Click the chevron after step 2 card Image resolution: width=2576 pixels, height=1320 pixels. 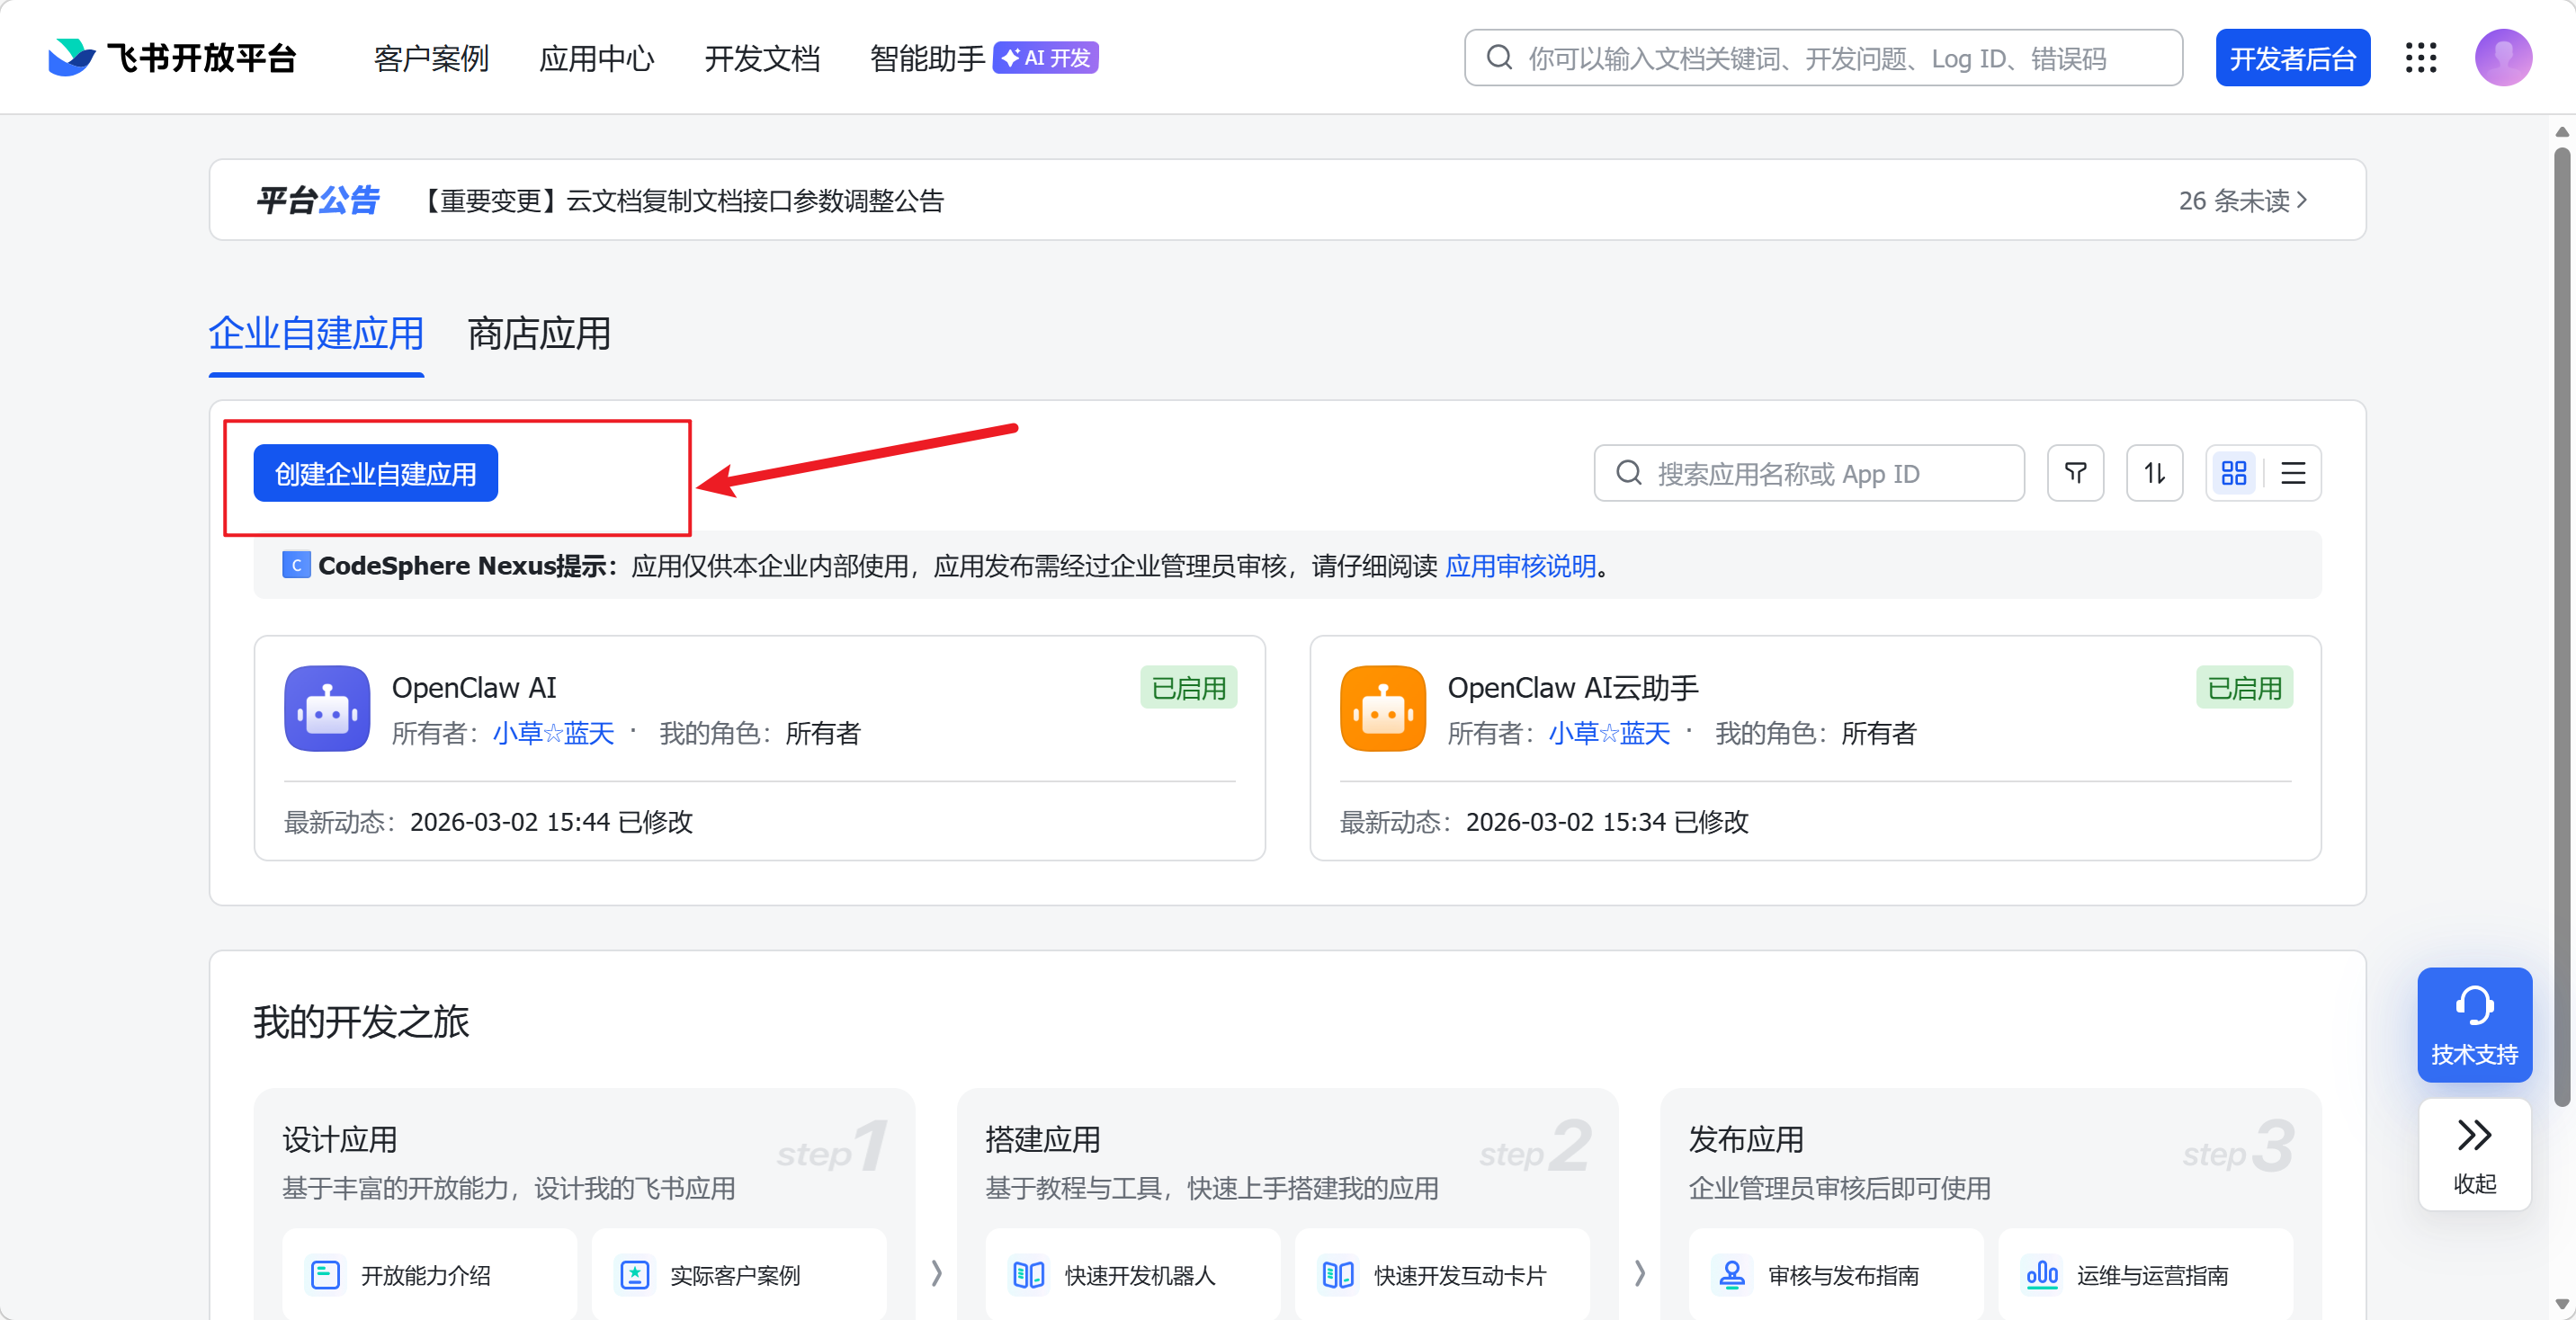1639,1273
